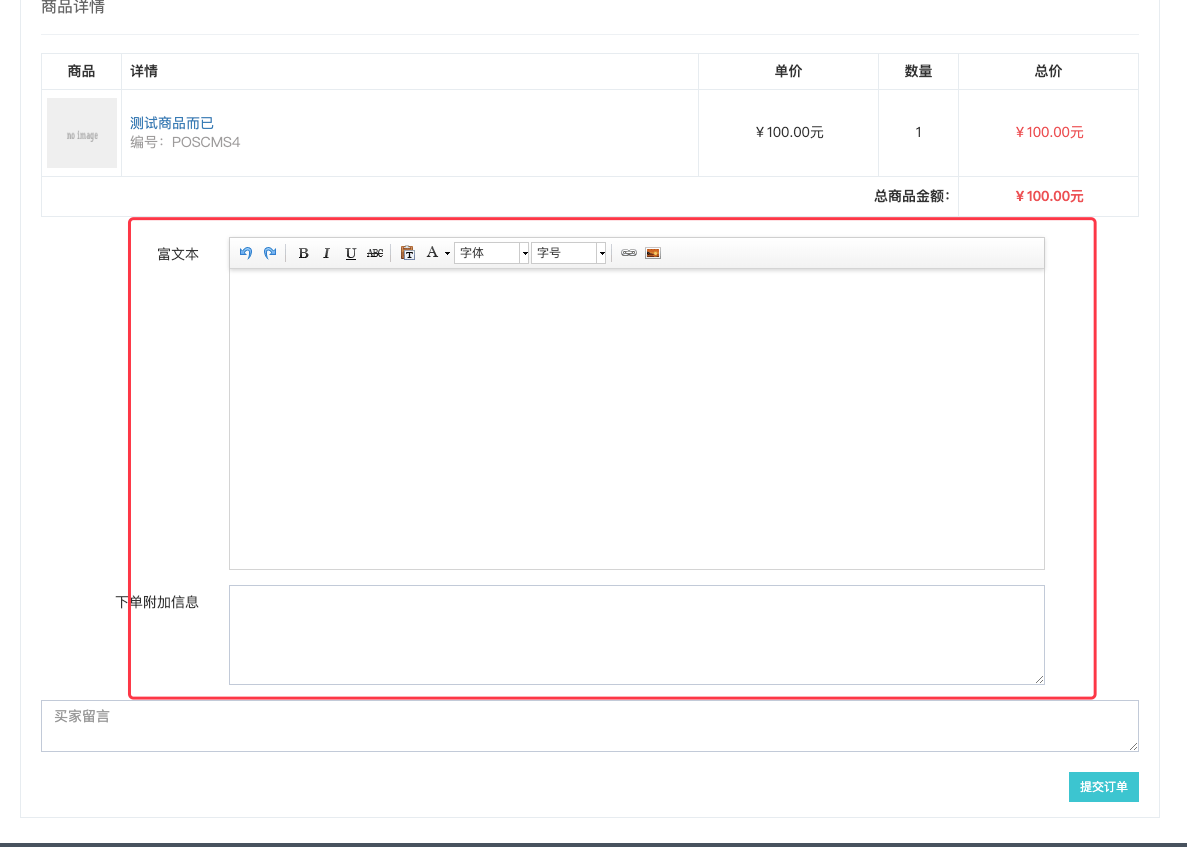This screenshot has height=847, width=1187.
Task: Toggle italic formatting
Action: [x=326, y=253]
